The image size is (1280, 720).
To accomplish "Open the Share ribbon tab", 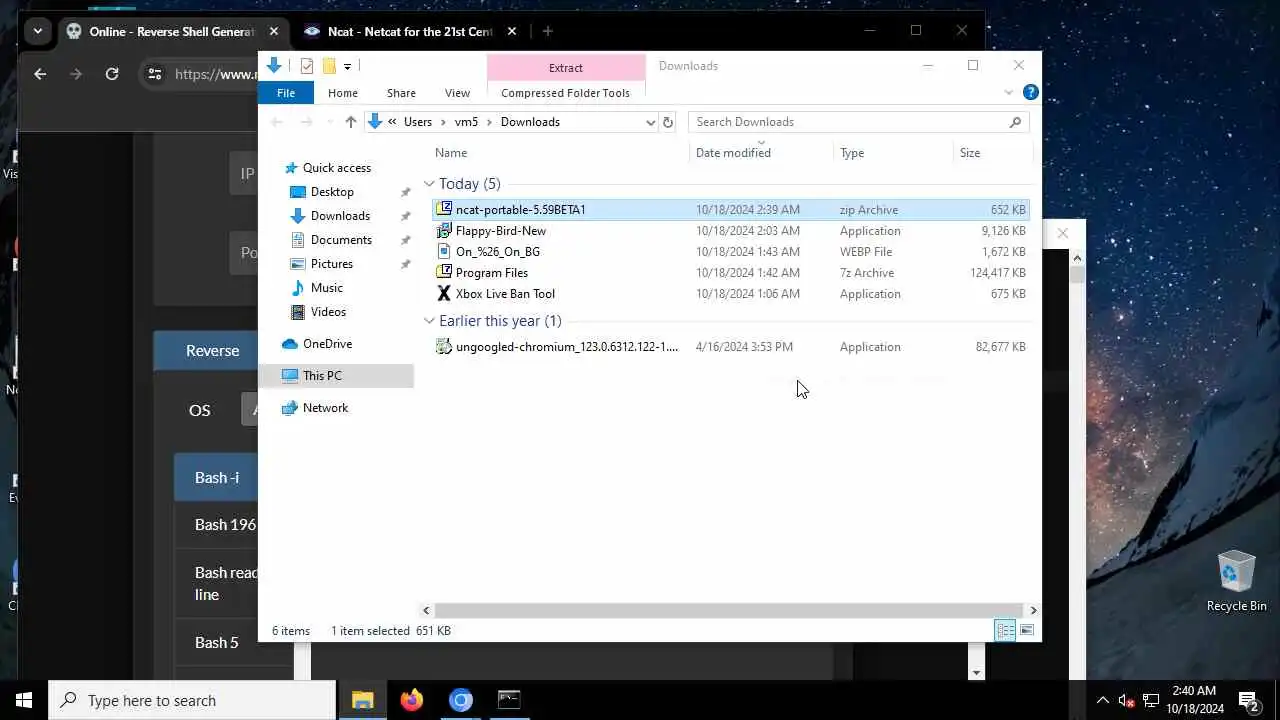I will (401, 93).
